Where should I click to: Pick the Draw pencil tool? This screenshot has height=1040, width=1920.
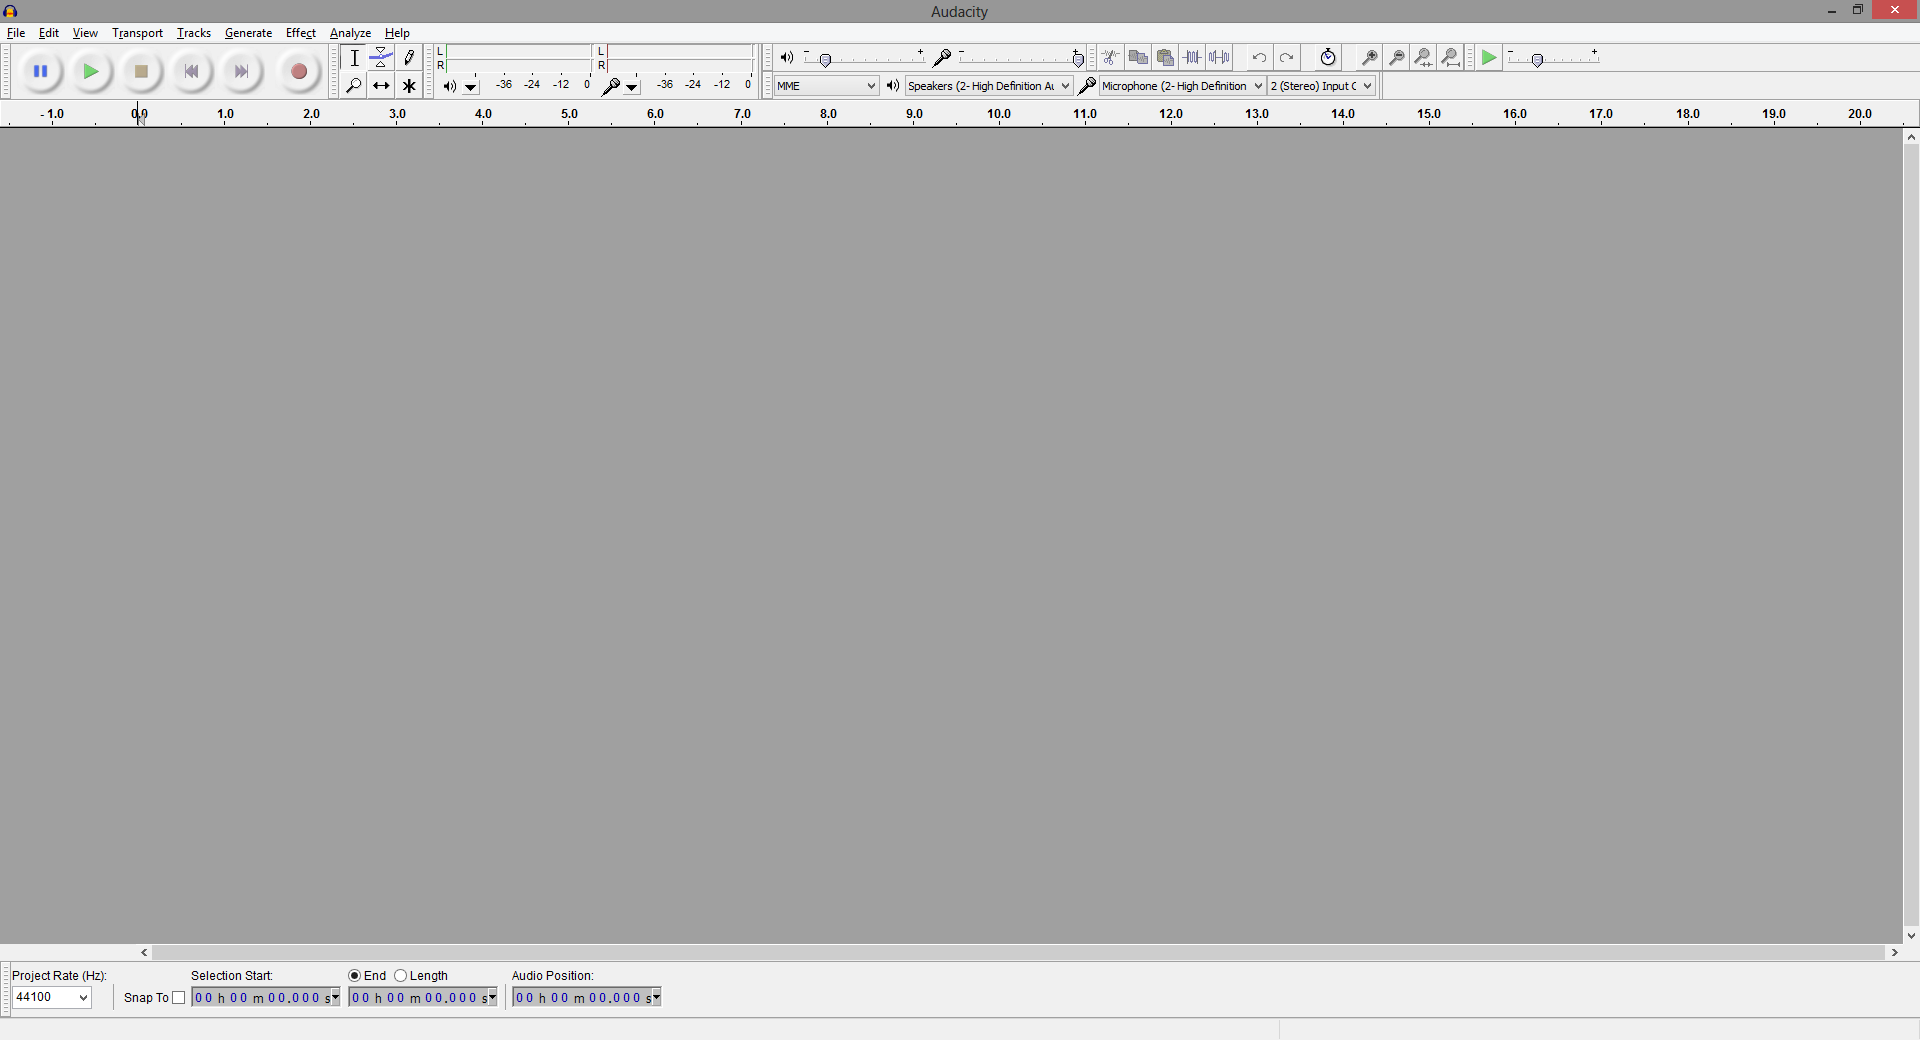click(x=409, y=58)
